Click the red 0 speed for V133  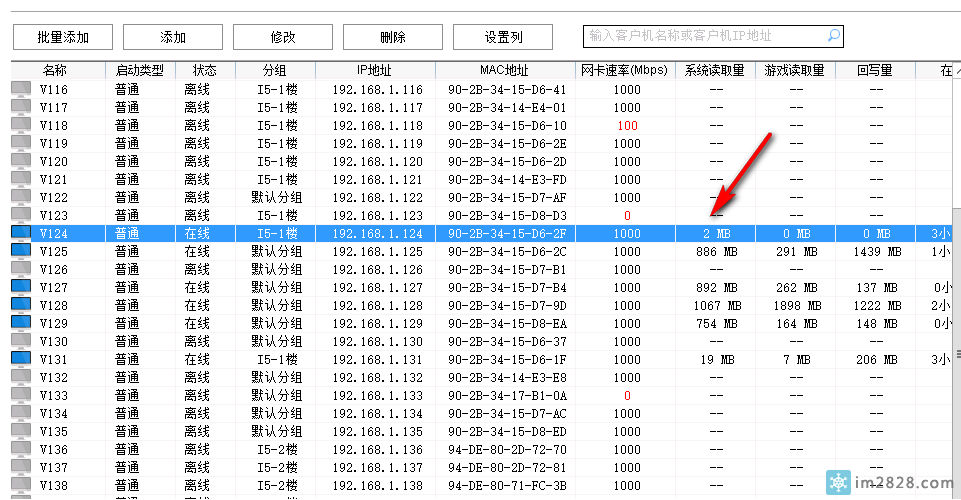pos(627,396)
